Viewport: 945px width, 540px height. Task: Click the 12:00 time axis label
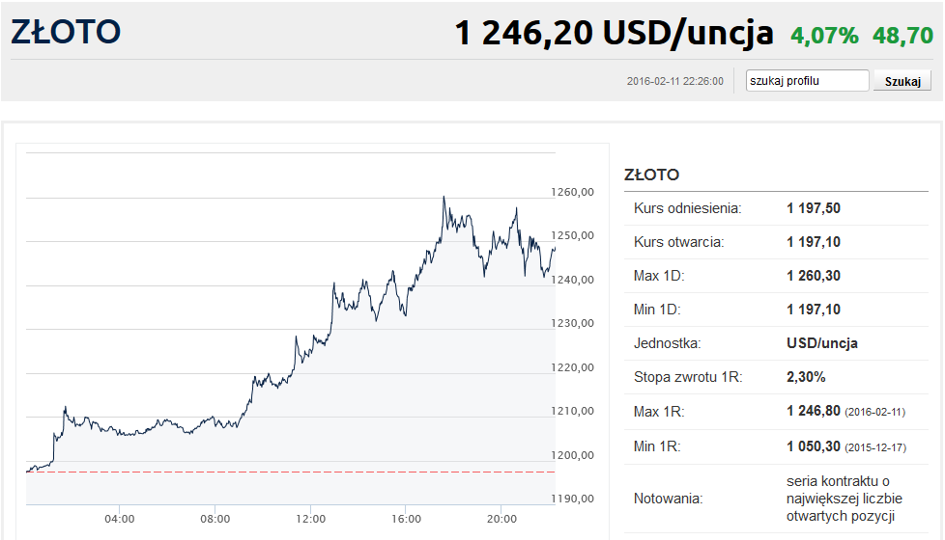pyautogui.click(x=310, y=519)
